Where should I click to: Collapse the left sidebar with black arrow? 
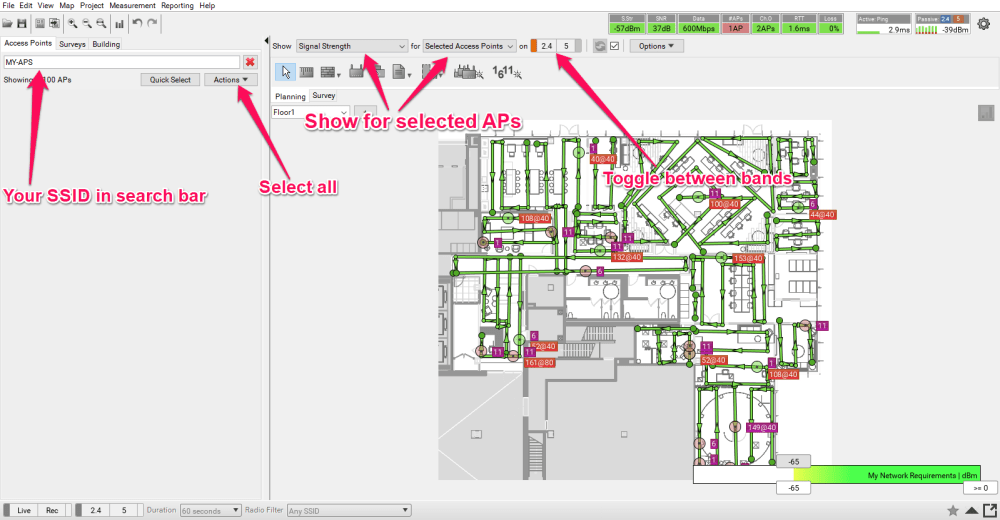coord(266,41)
